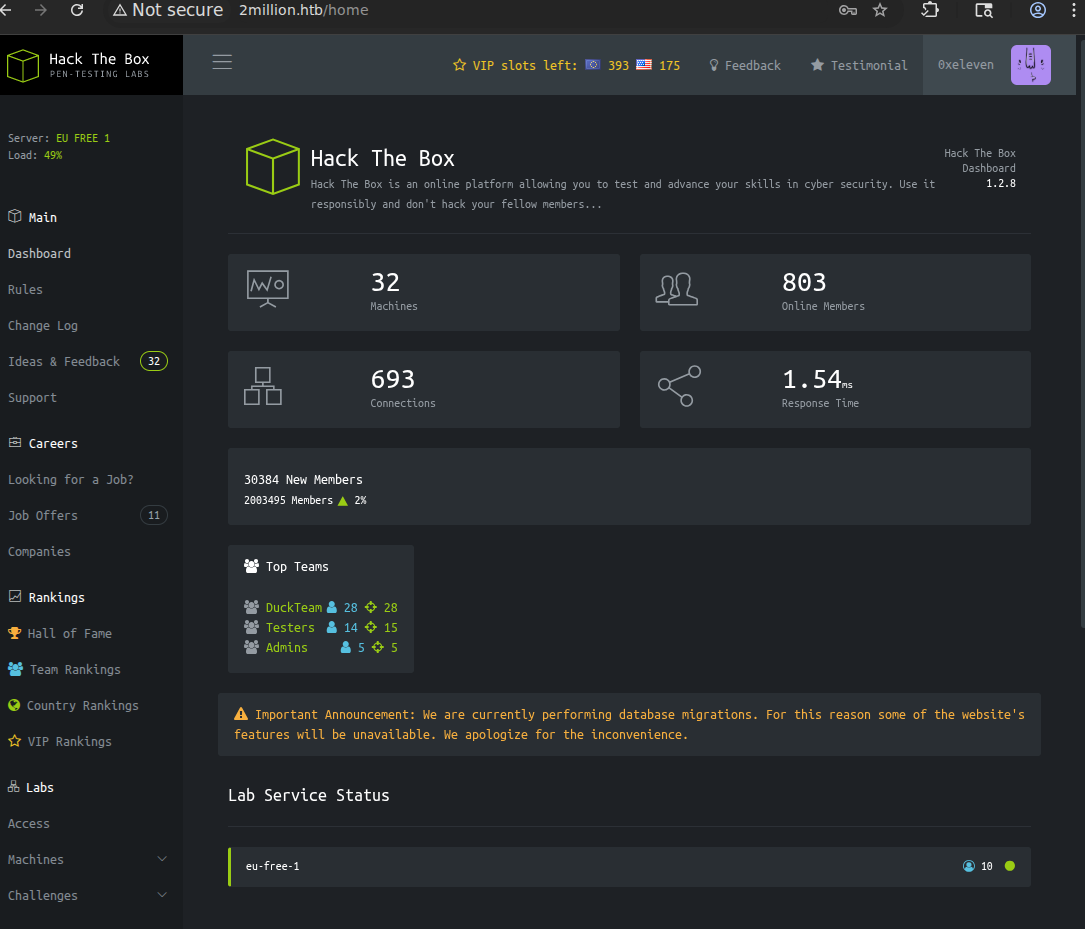Click the eu-free-1 lab status row
This screenshot has width=1085, height=929.
(x=629, y=866)
